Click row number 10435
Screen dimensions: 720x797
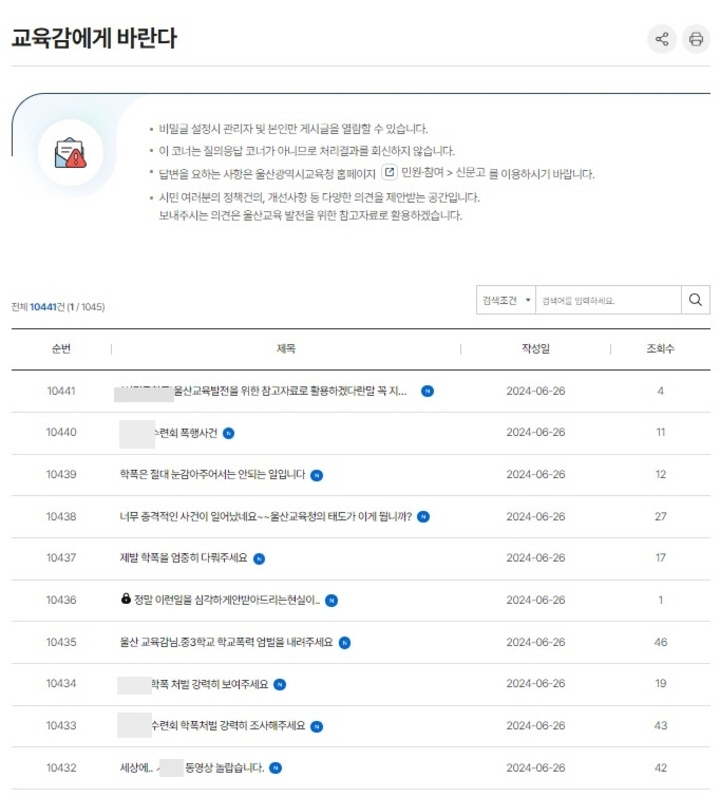[x=61, y=642]
